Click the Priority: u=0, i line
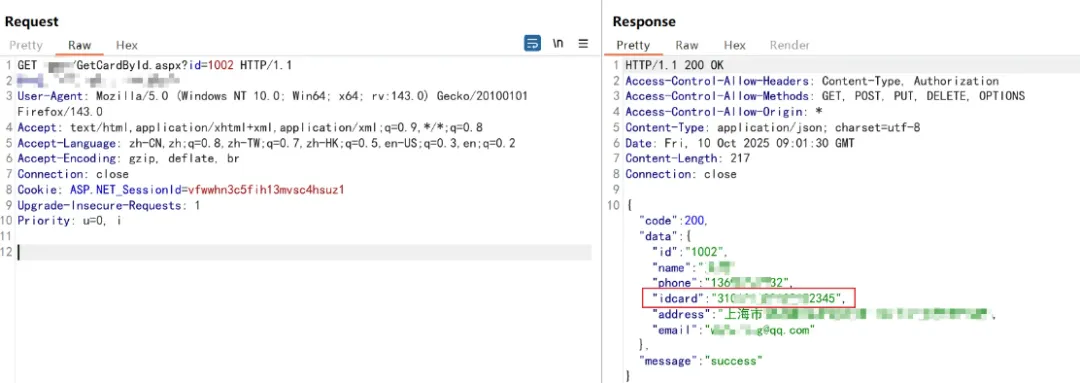The height and width of the screenshot is (383, 1080). tap(70, 220)
